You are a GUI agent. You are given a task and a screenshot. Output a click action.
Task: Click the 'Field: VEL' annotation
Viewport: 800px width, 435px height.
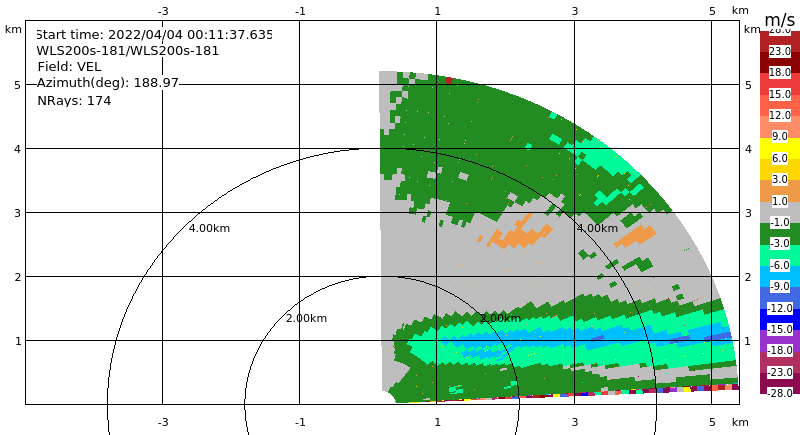pos(69,67)
